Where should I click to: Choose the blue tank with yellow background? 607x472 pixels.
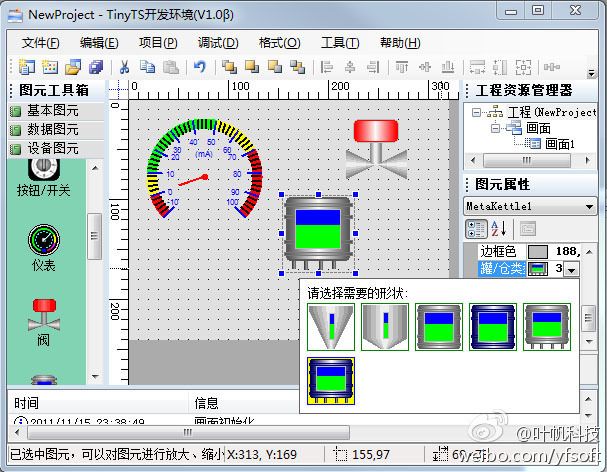point(331,381)
